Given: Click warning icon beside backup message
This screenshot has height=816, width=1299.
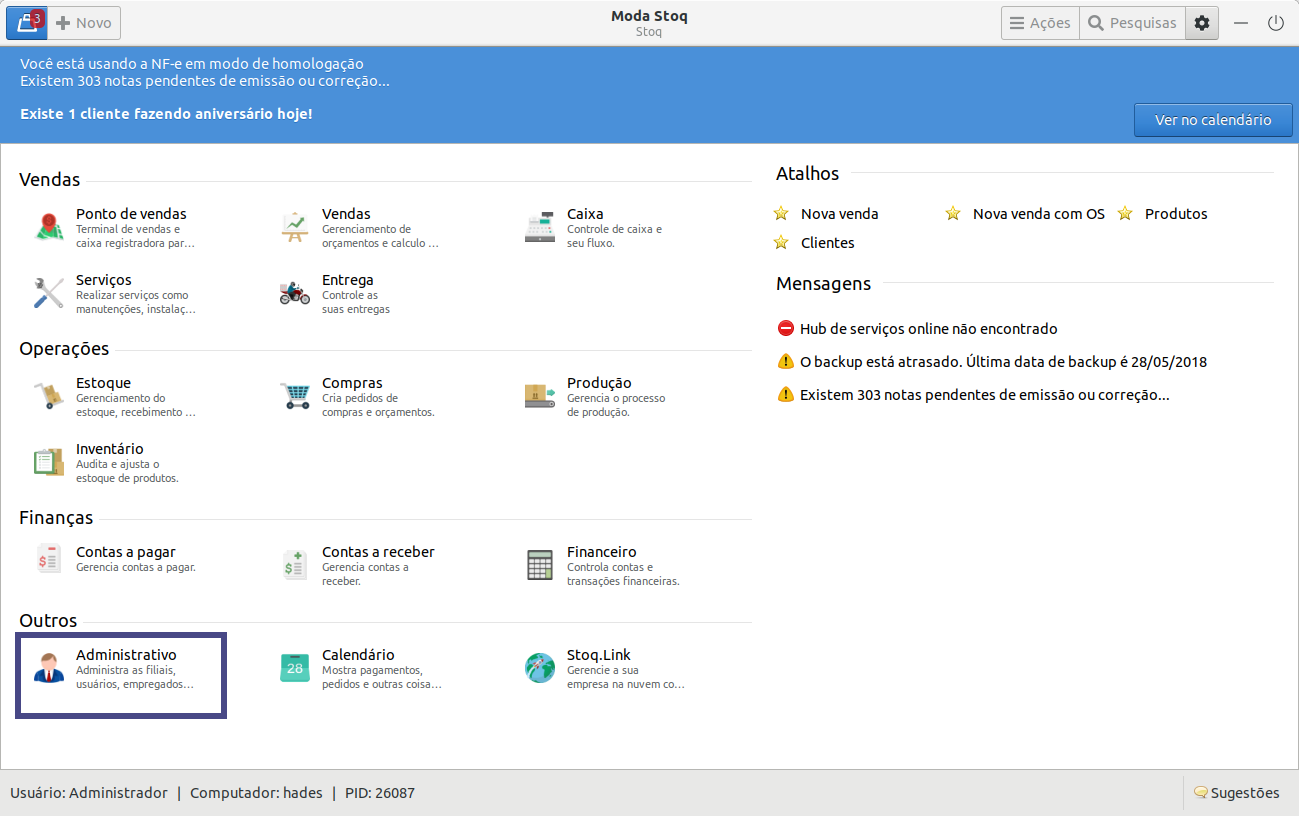Looking at the screenshot, I should point(785,362).
